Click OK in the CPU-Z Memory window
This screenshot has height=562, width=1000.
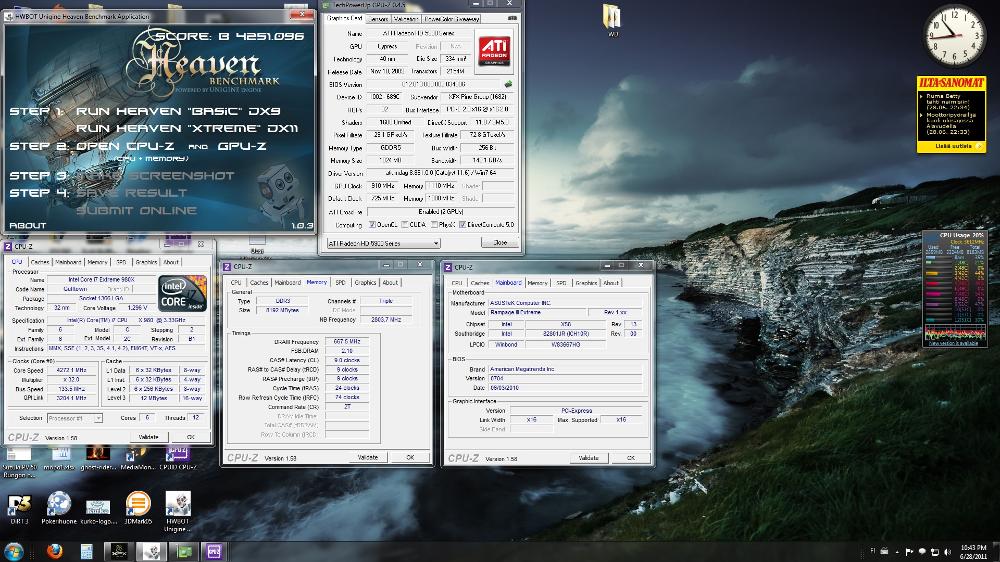point(410,457)
